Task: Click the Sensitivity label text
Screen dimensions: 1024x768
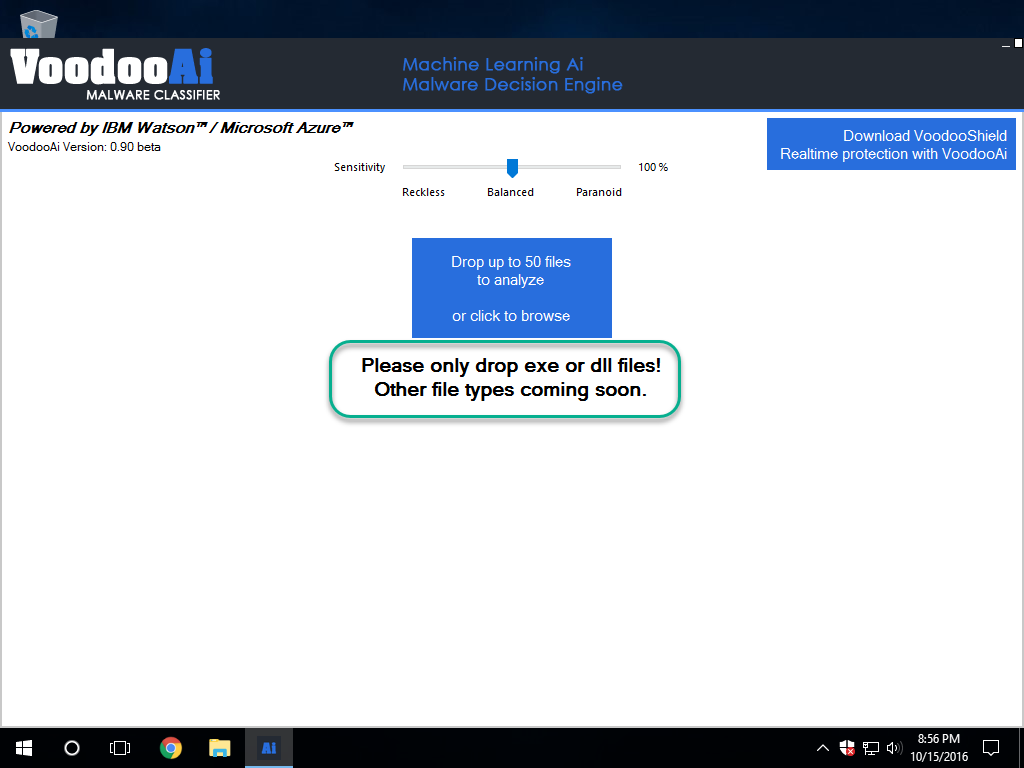Action: (360, 167)
